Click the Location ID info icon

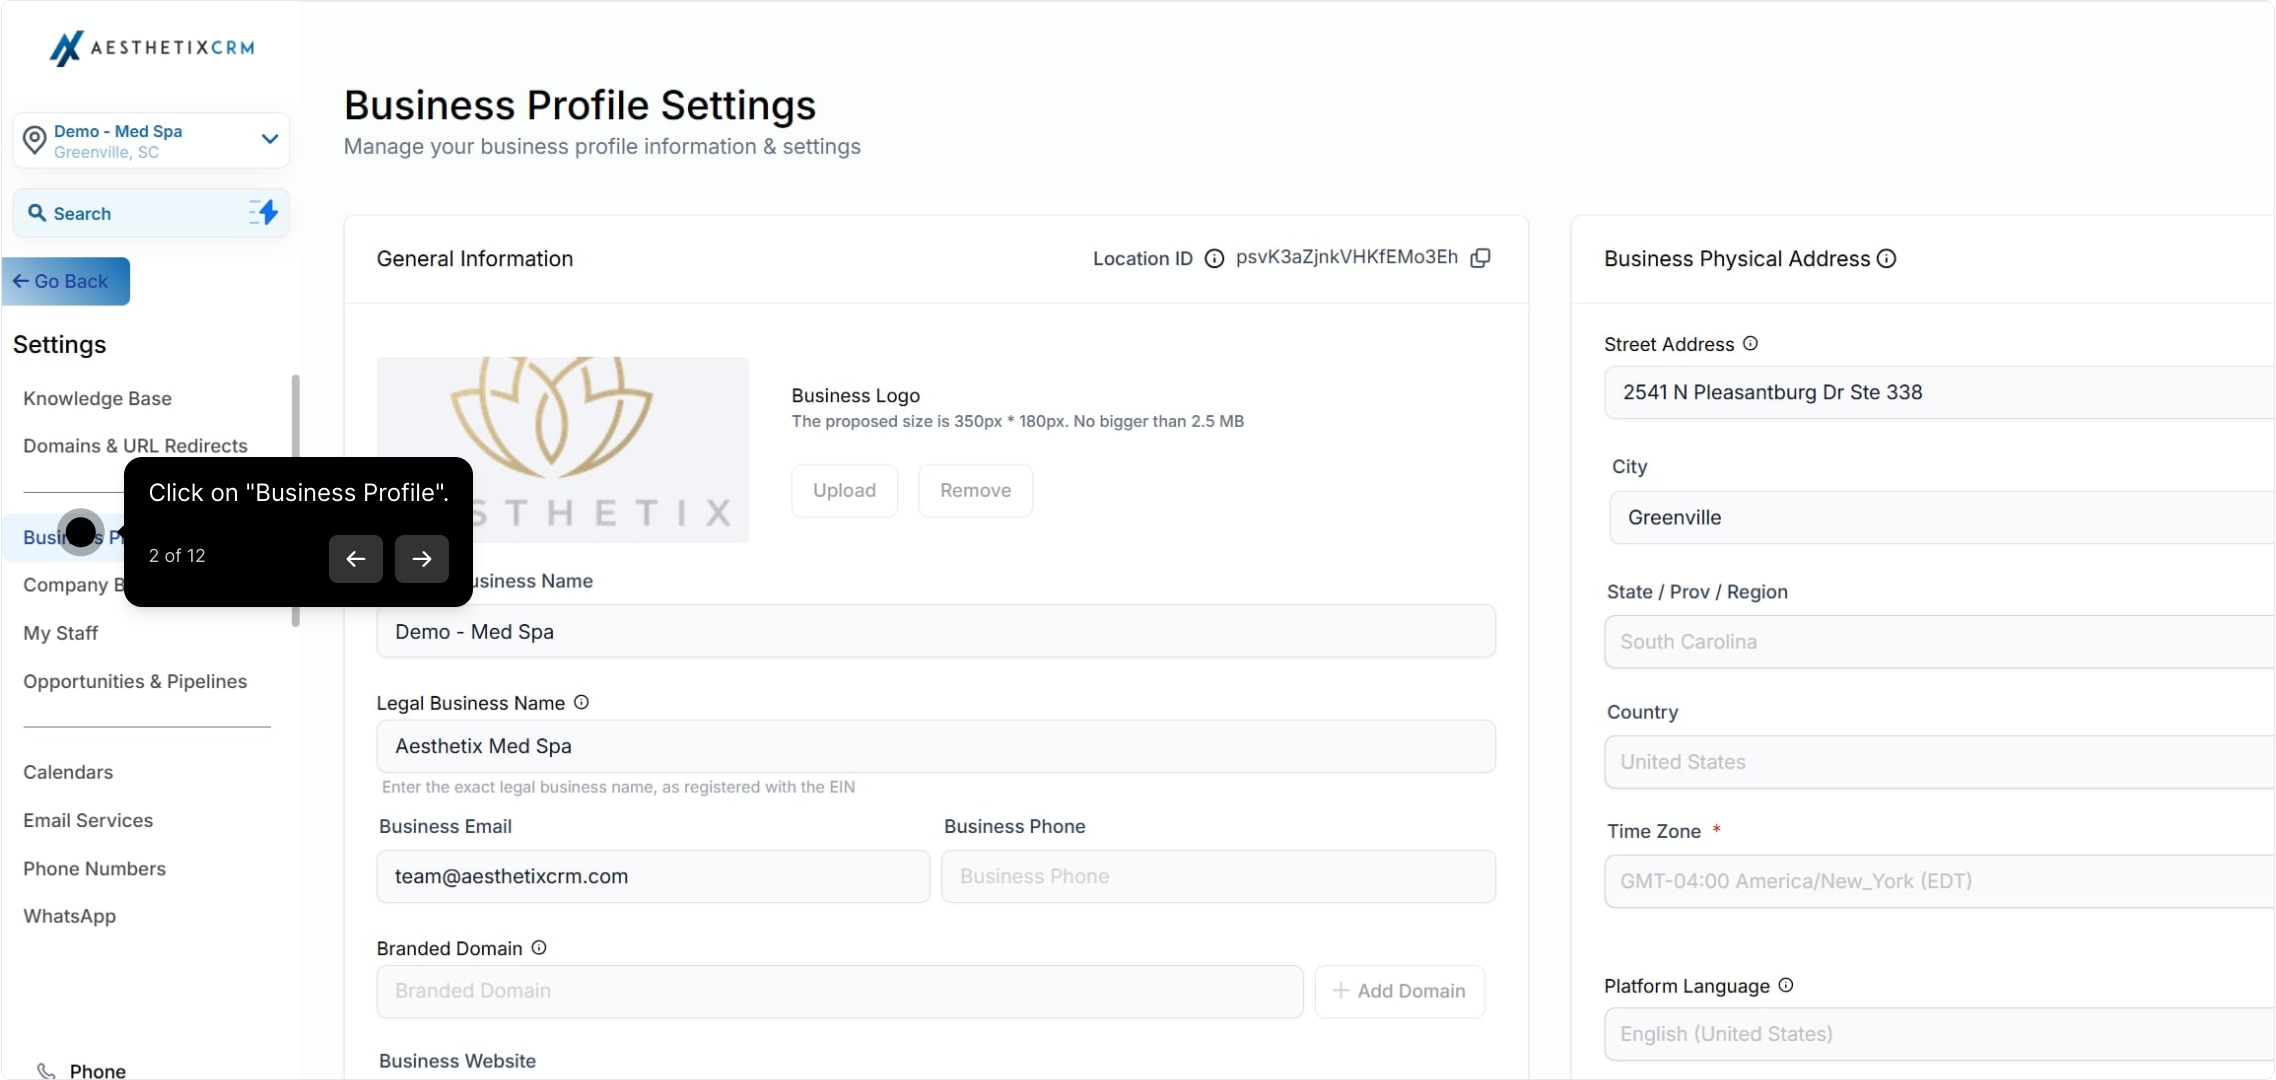point(1214,259)
